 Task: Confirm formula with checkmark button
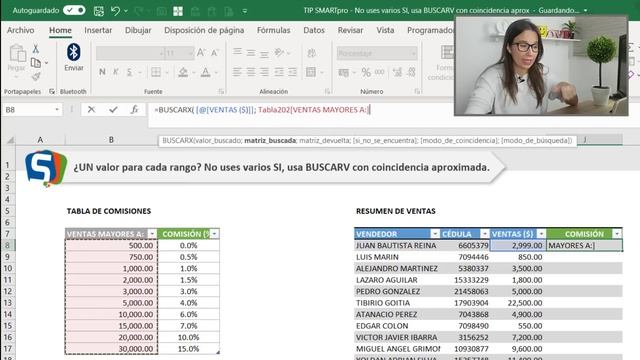[x=113, y=109]
